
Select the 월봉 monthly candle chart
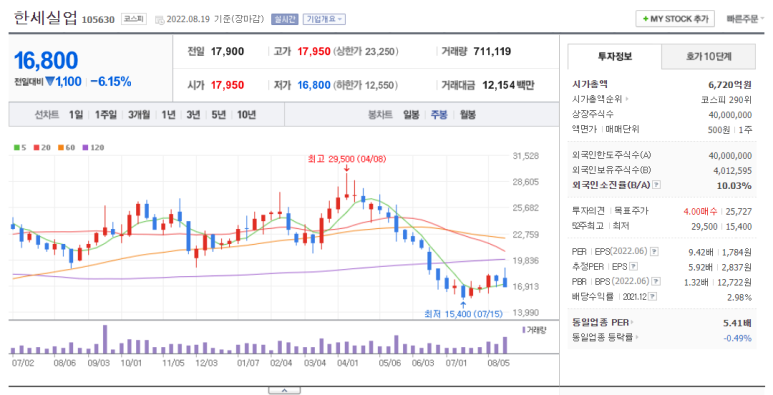coord(468,115)
